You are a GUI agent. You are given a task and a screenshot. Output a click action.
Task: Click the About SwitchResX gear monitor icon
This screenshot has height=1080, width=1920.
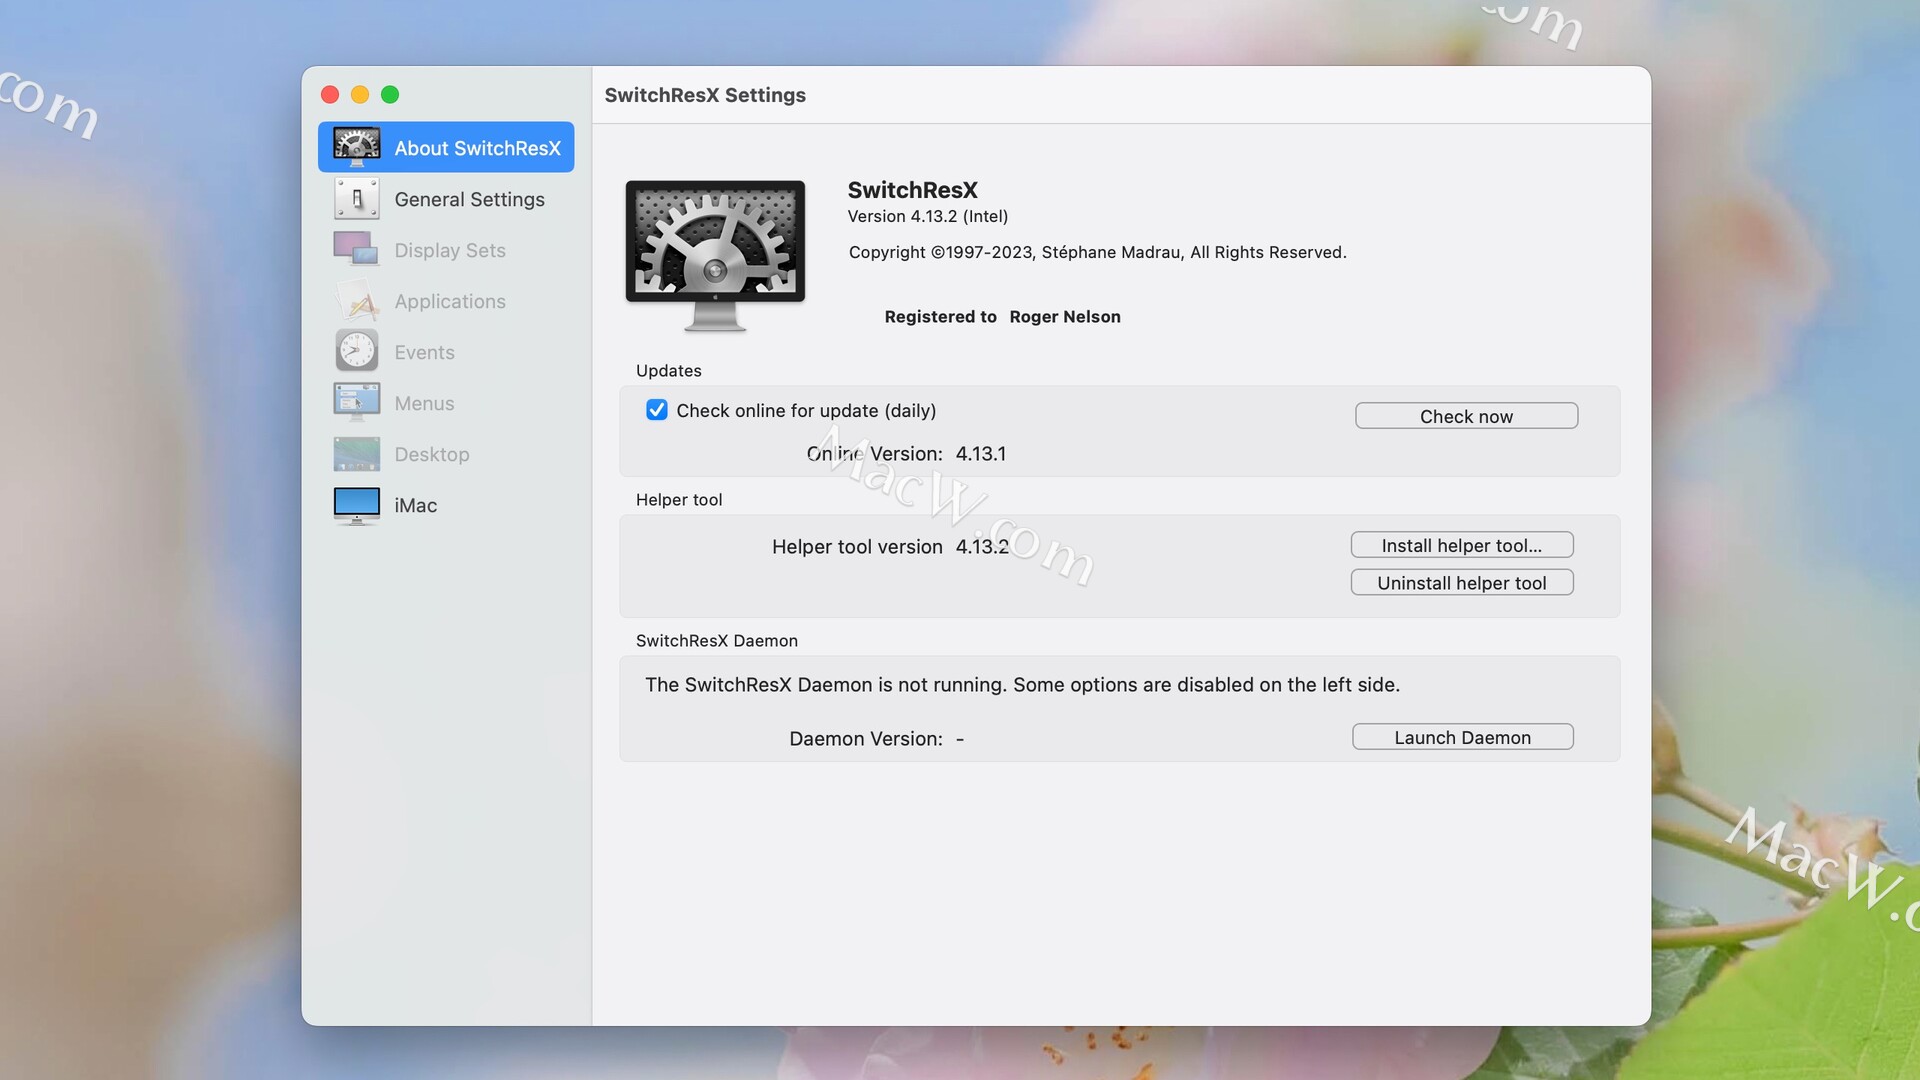(x=356, y=147)
